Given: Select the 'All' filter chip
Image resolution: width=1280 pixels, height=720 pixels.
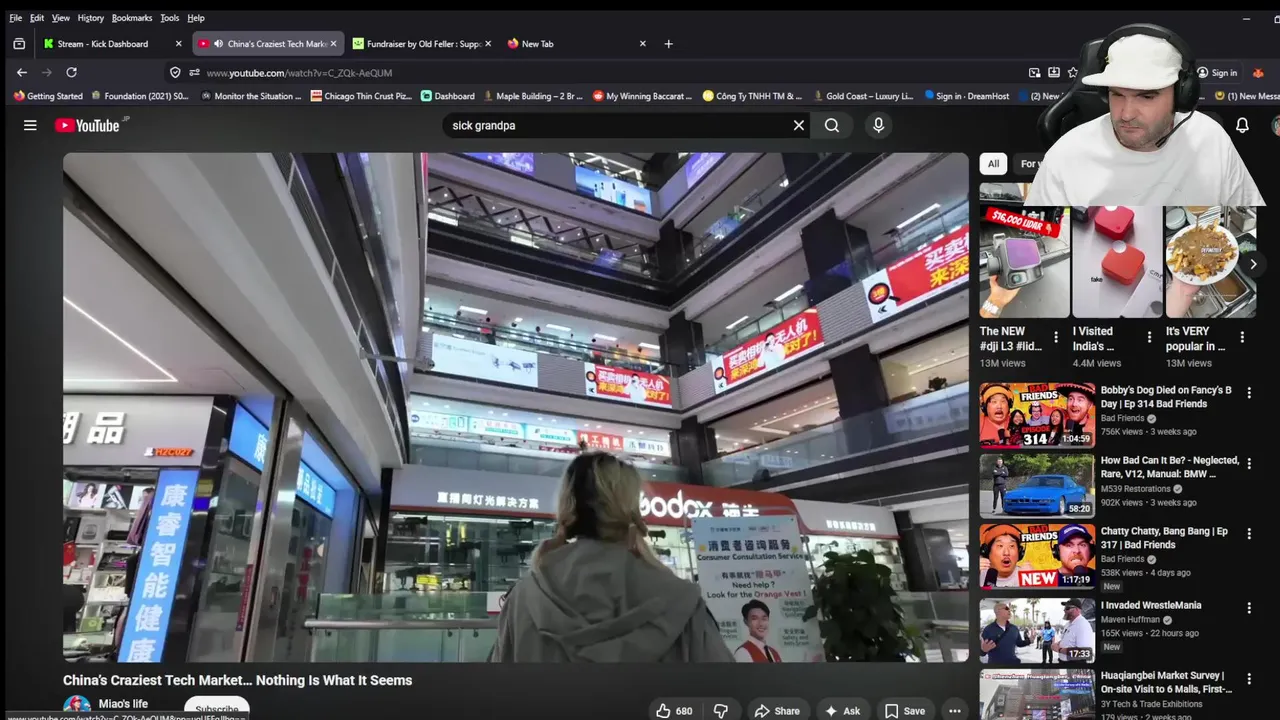Looking at the screenshot, I should (x=993, y=164).
